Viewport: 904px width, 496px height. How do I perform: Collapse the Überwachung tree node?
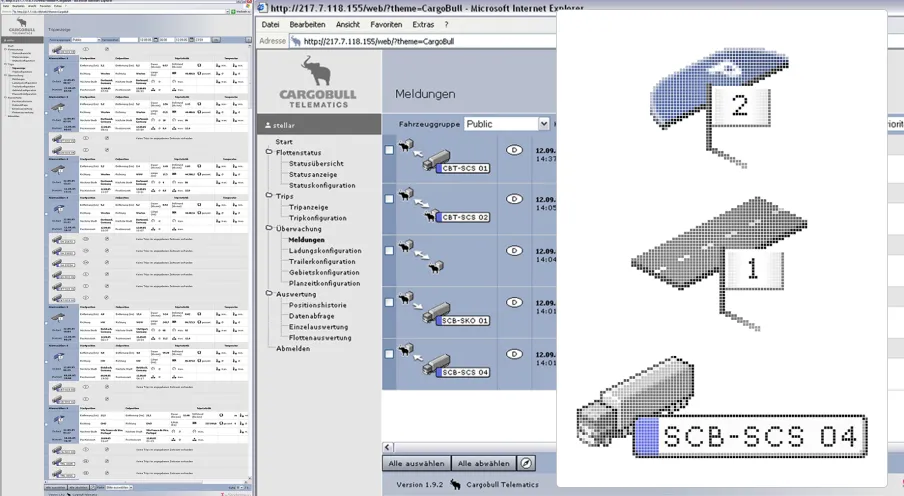pos(269,228)
